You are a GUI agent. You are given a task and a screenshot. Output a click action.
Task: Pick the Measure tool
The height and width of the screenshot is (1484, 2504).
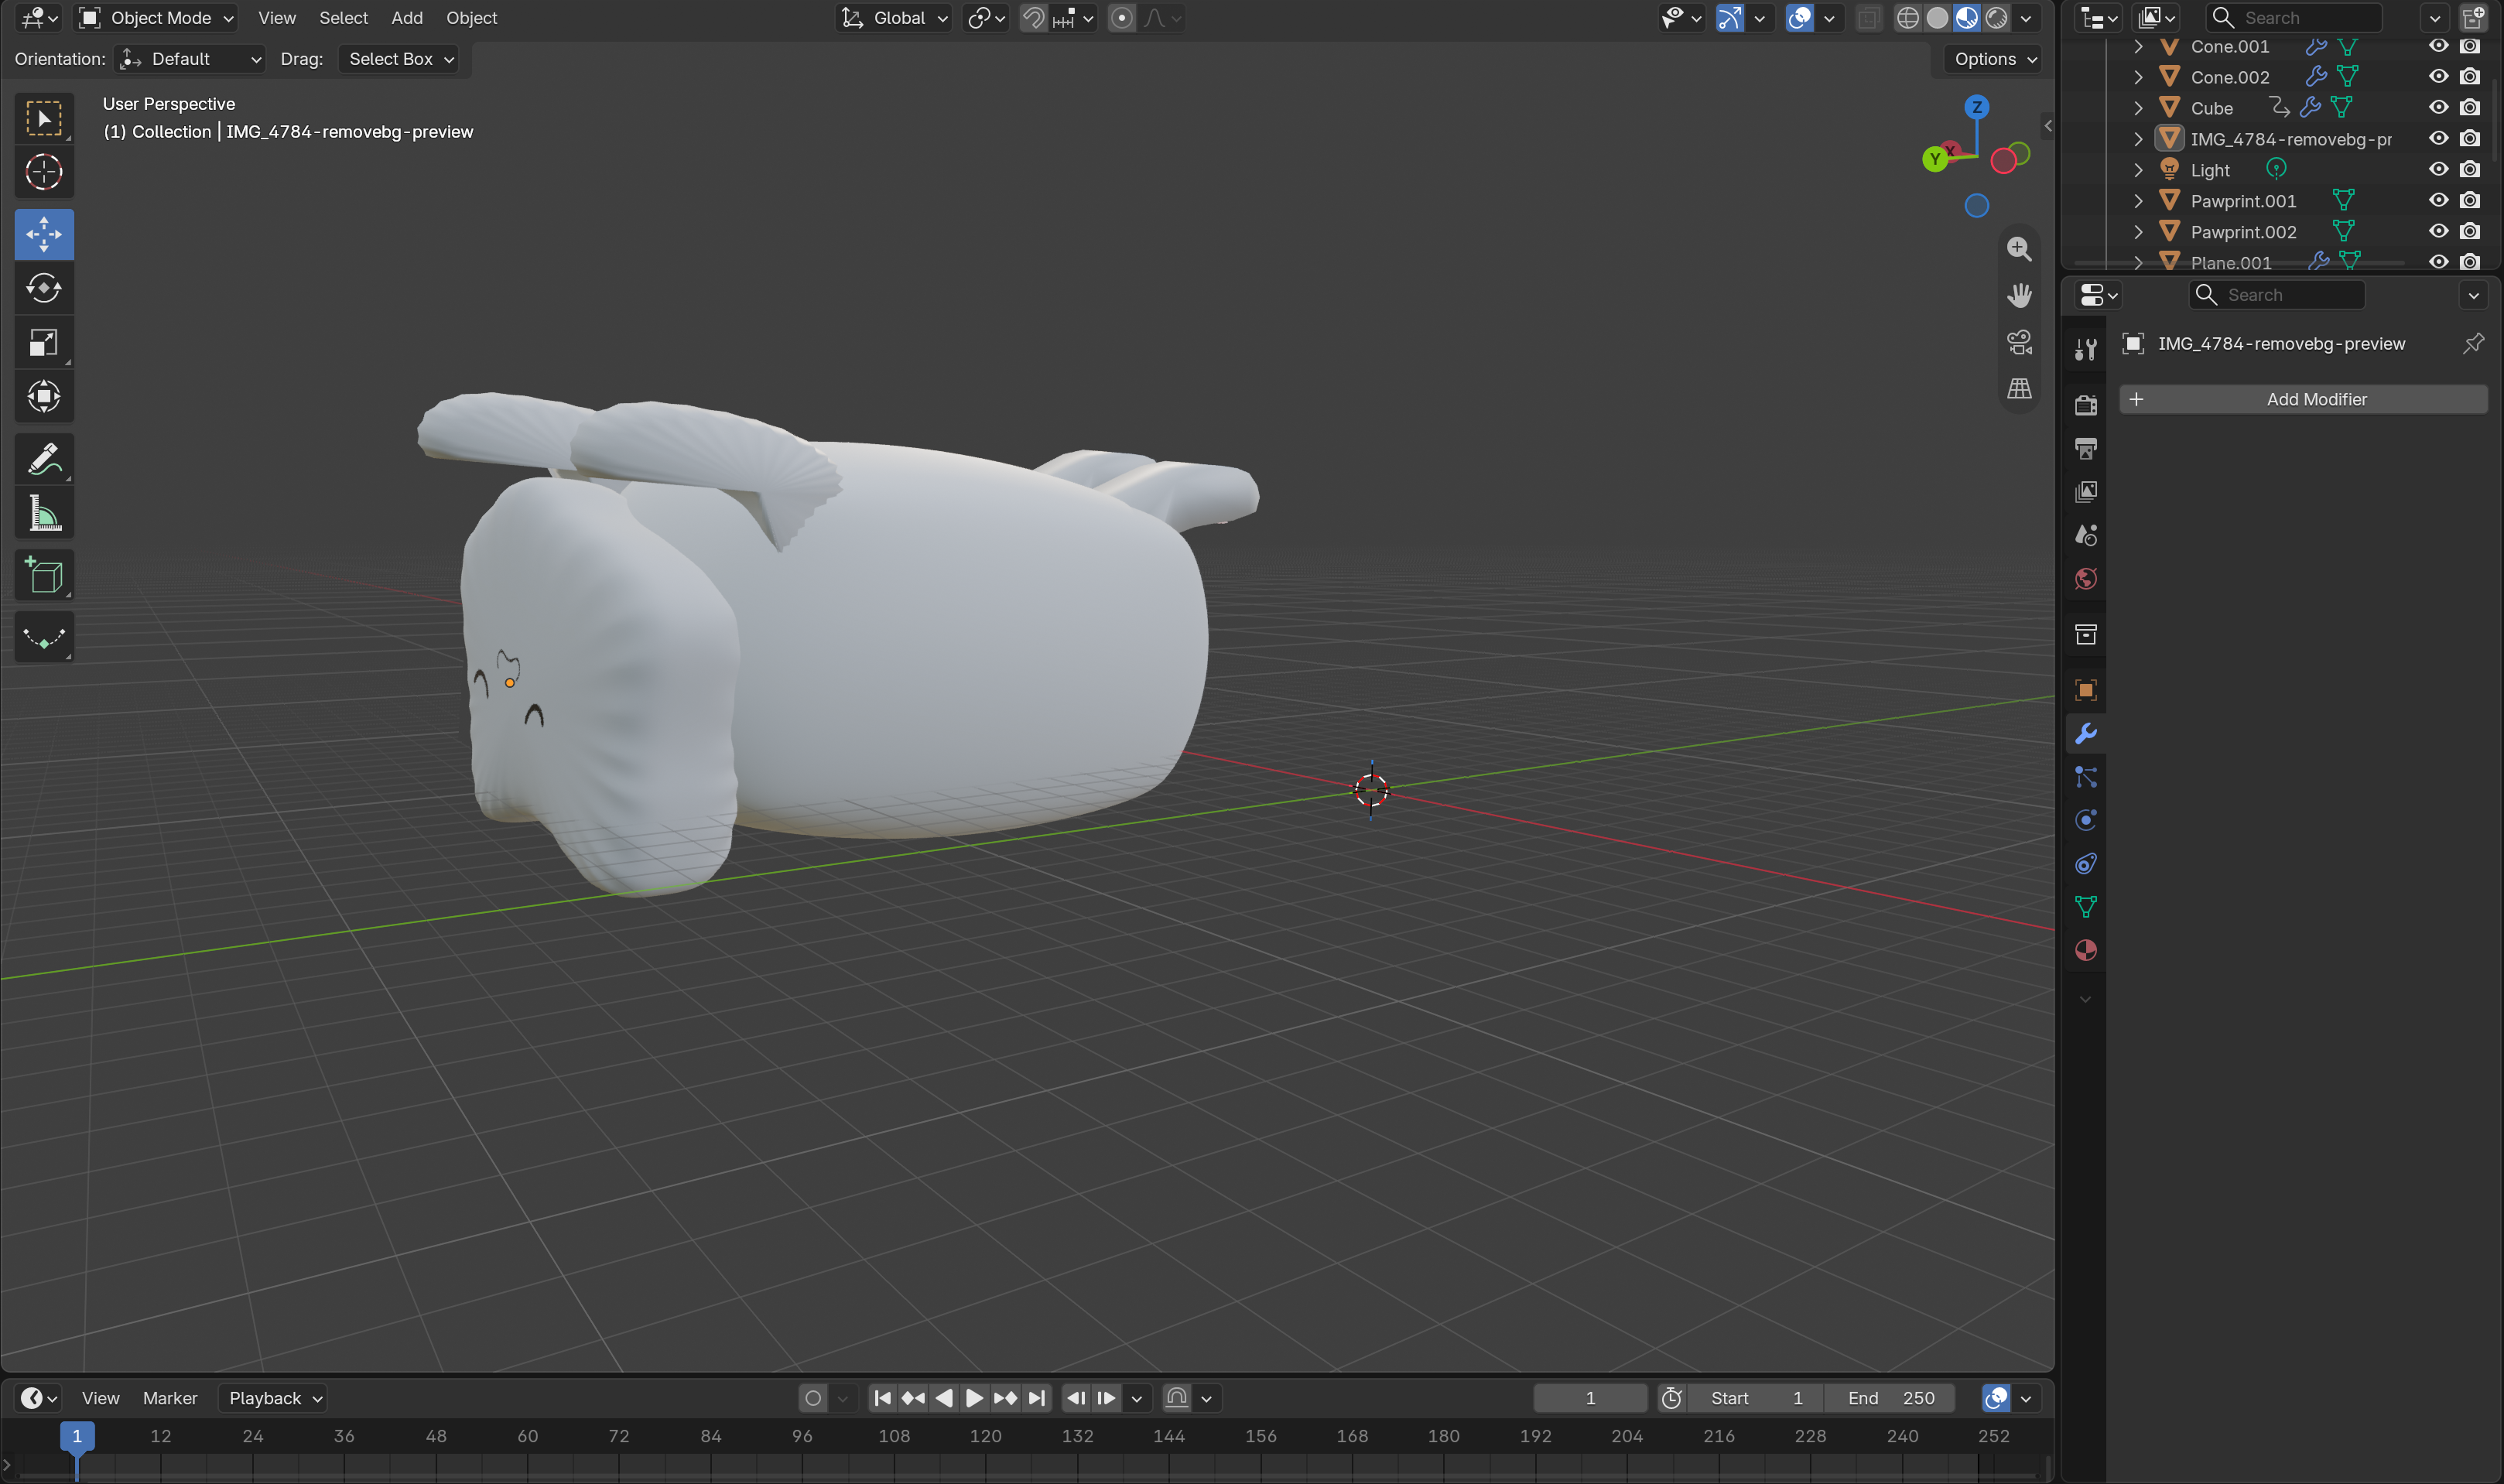point(44,514)
